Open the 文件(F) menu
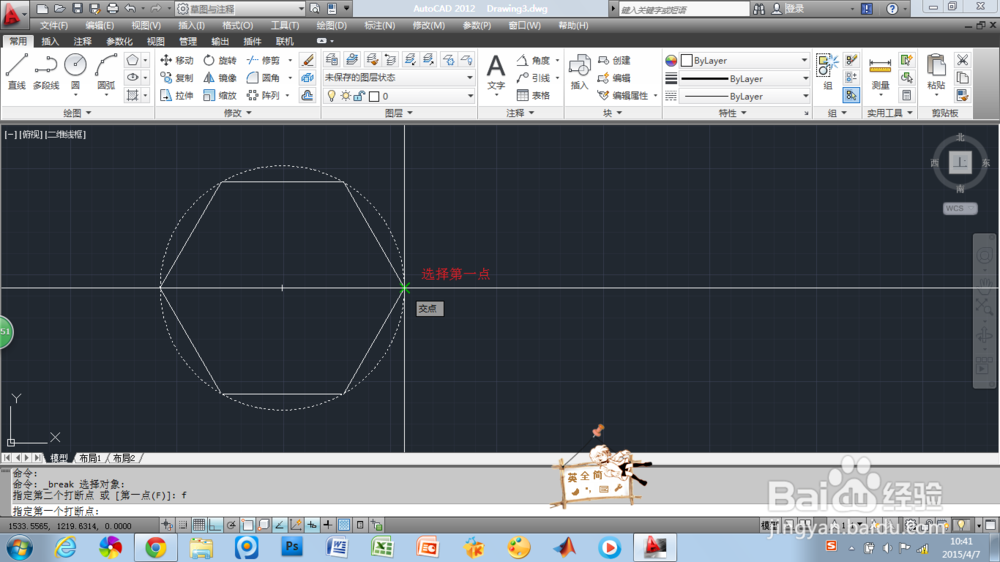The height and width of the screenshot is (562, 1000). tap(54, 26)
